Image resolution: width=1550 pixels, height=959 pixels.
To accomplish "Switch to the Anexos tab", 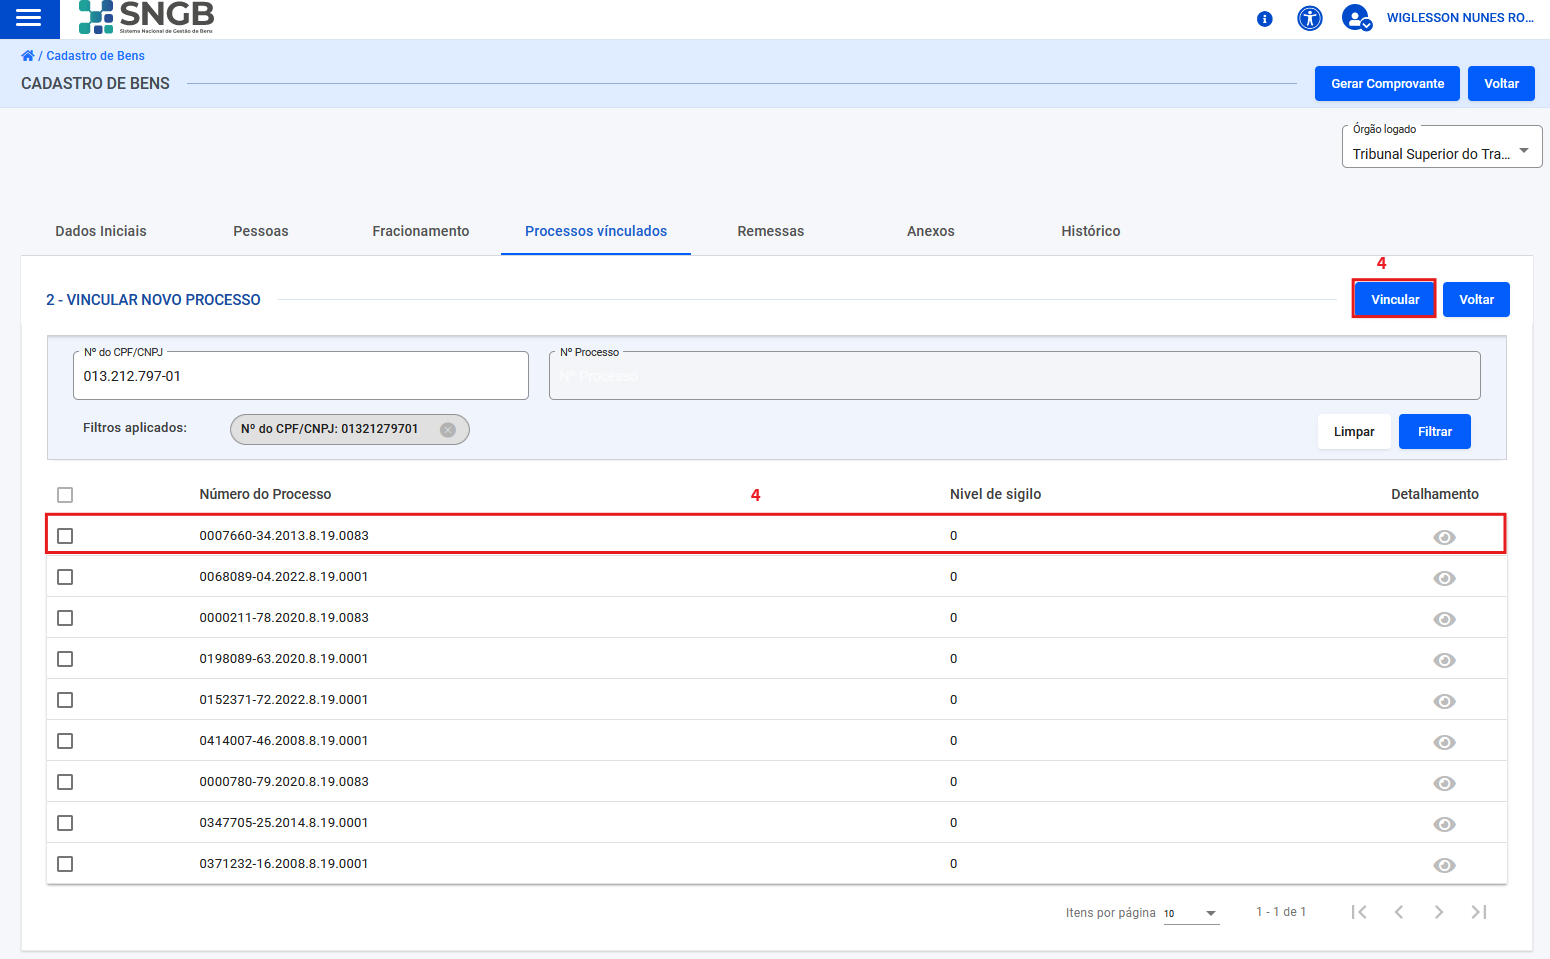I will click(x=931, y=231).
